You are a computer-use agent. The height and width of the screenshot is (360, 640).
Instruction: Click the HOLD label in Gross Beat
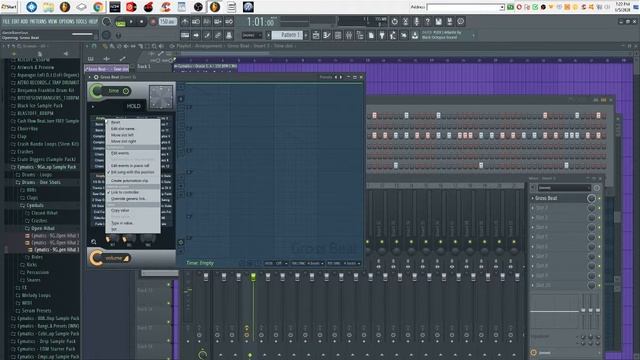click(133, 106)
